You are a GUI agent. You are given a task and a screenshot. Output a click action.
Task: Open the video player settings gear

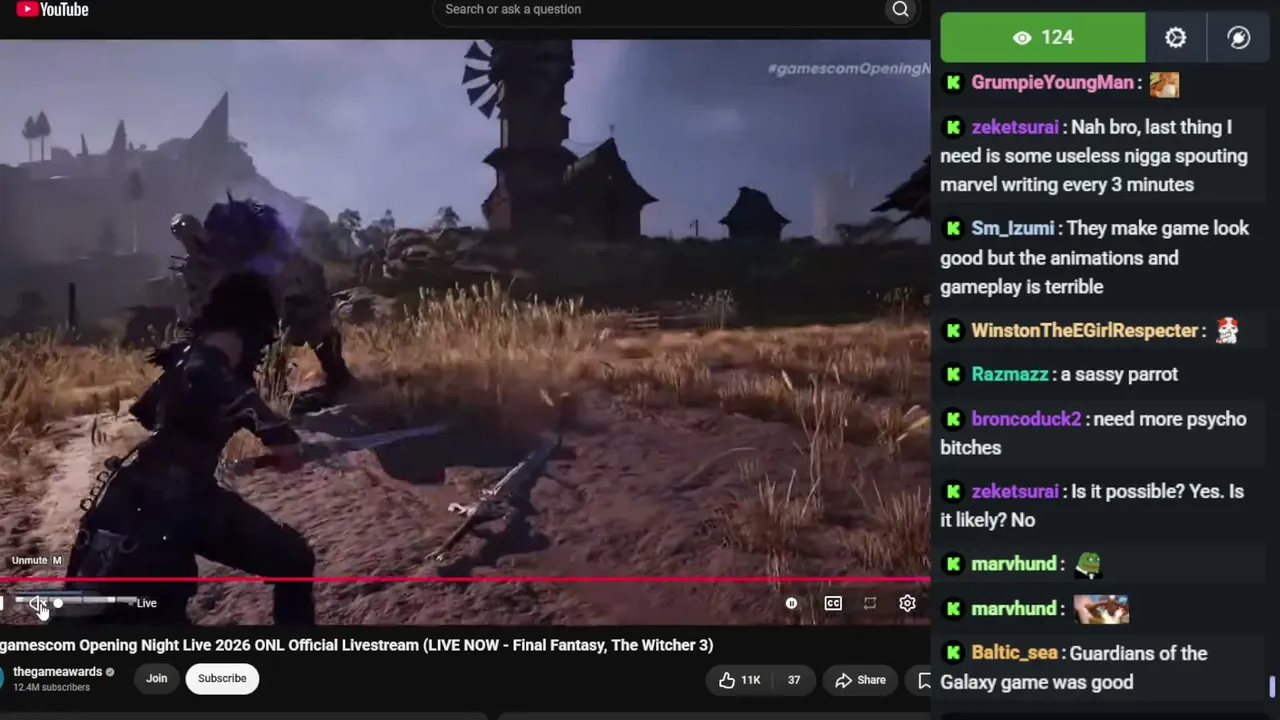click(x=907, y=603)
